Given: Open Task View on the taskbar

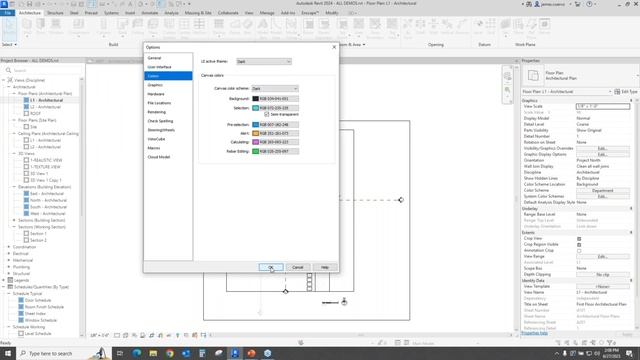Looking at the screenshot, I should 120,353.
